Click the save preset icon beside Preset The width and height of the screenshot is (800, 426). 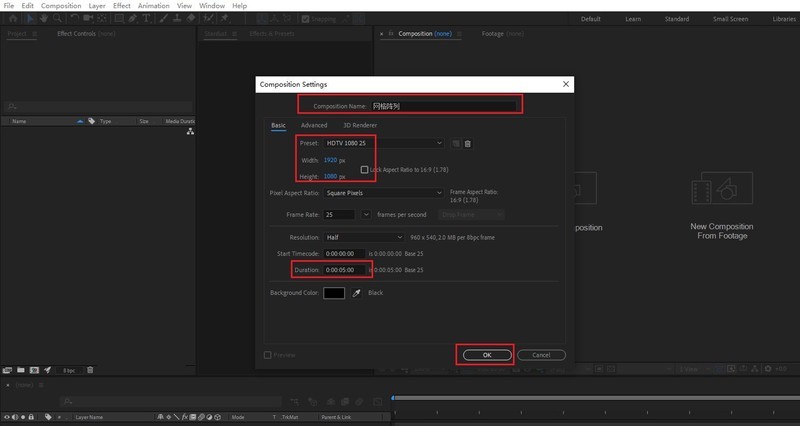tap(455, 144)
